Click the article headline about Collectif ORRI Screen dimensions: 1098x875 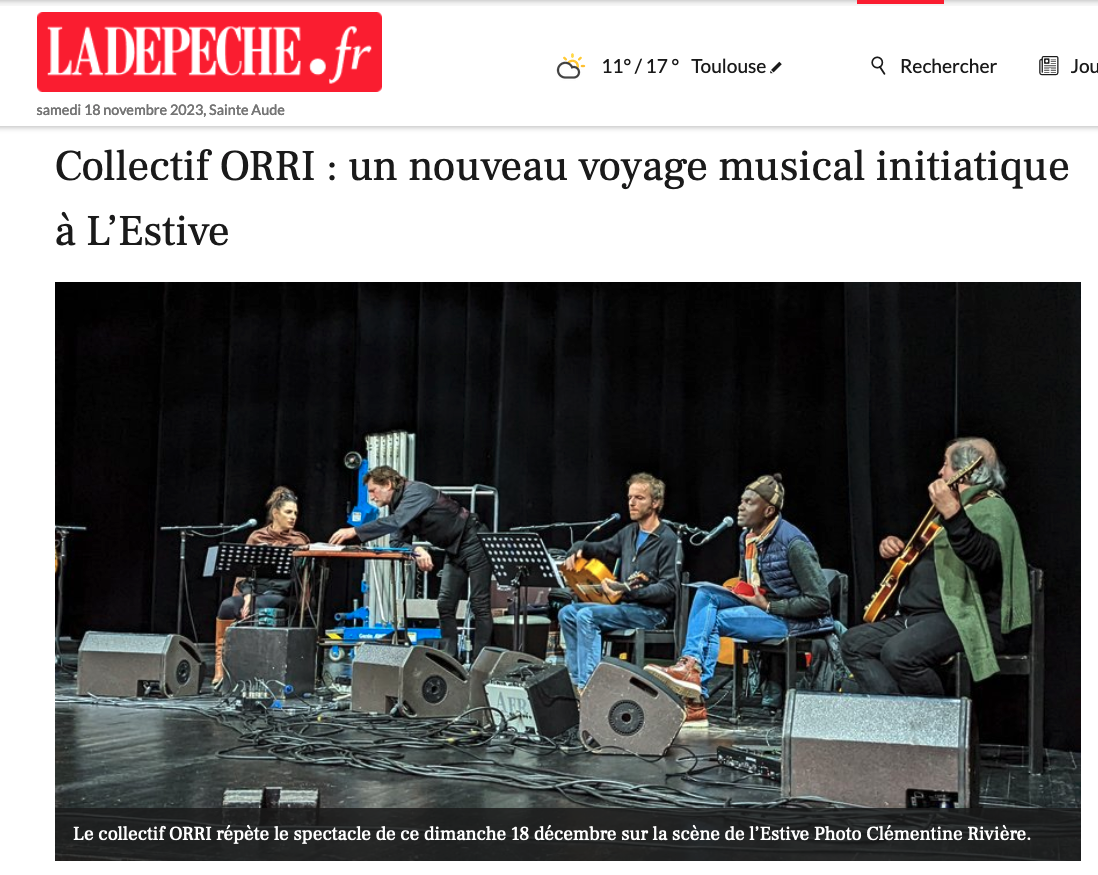tap(562, 199)
